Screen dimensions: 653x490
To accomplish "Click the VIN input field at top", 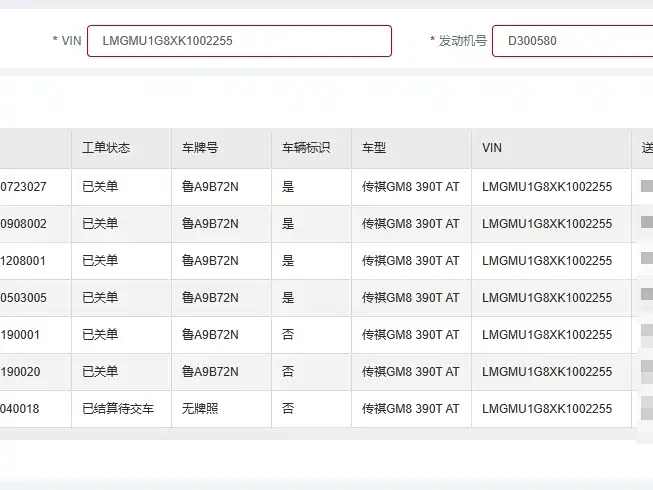I will [239, 41].
